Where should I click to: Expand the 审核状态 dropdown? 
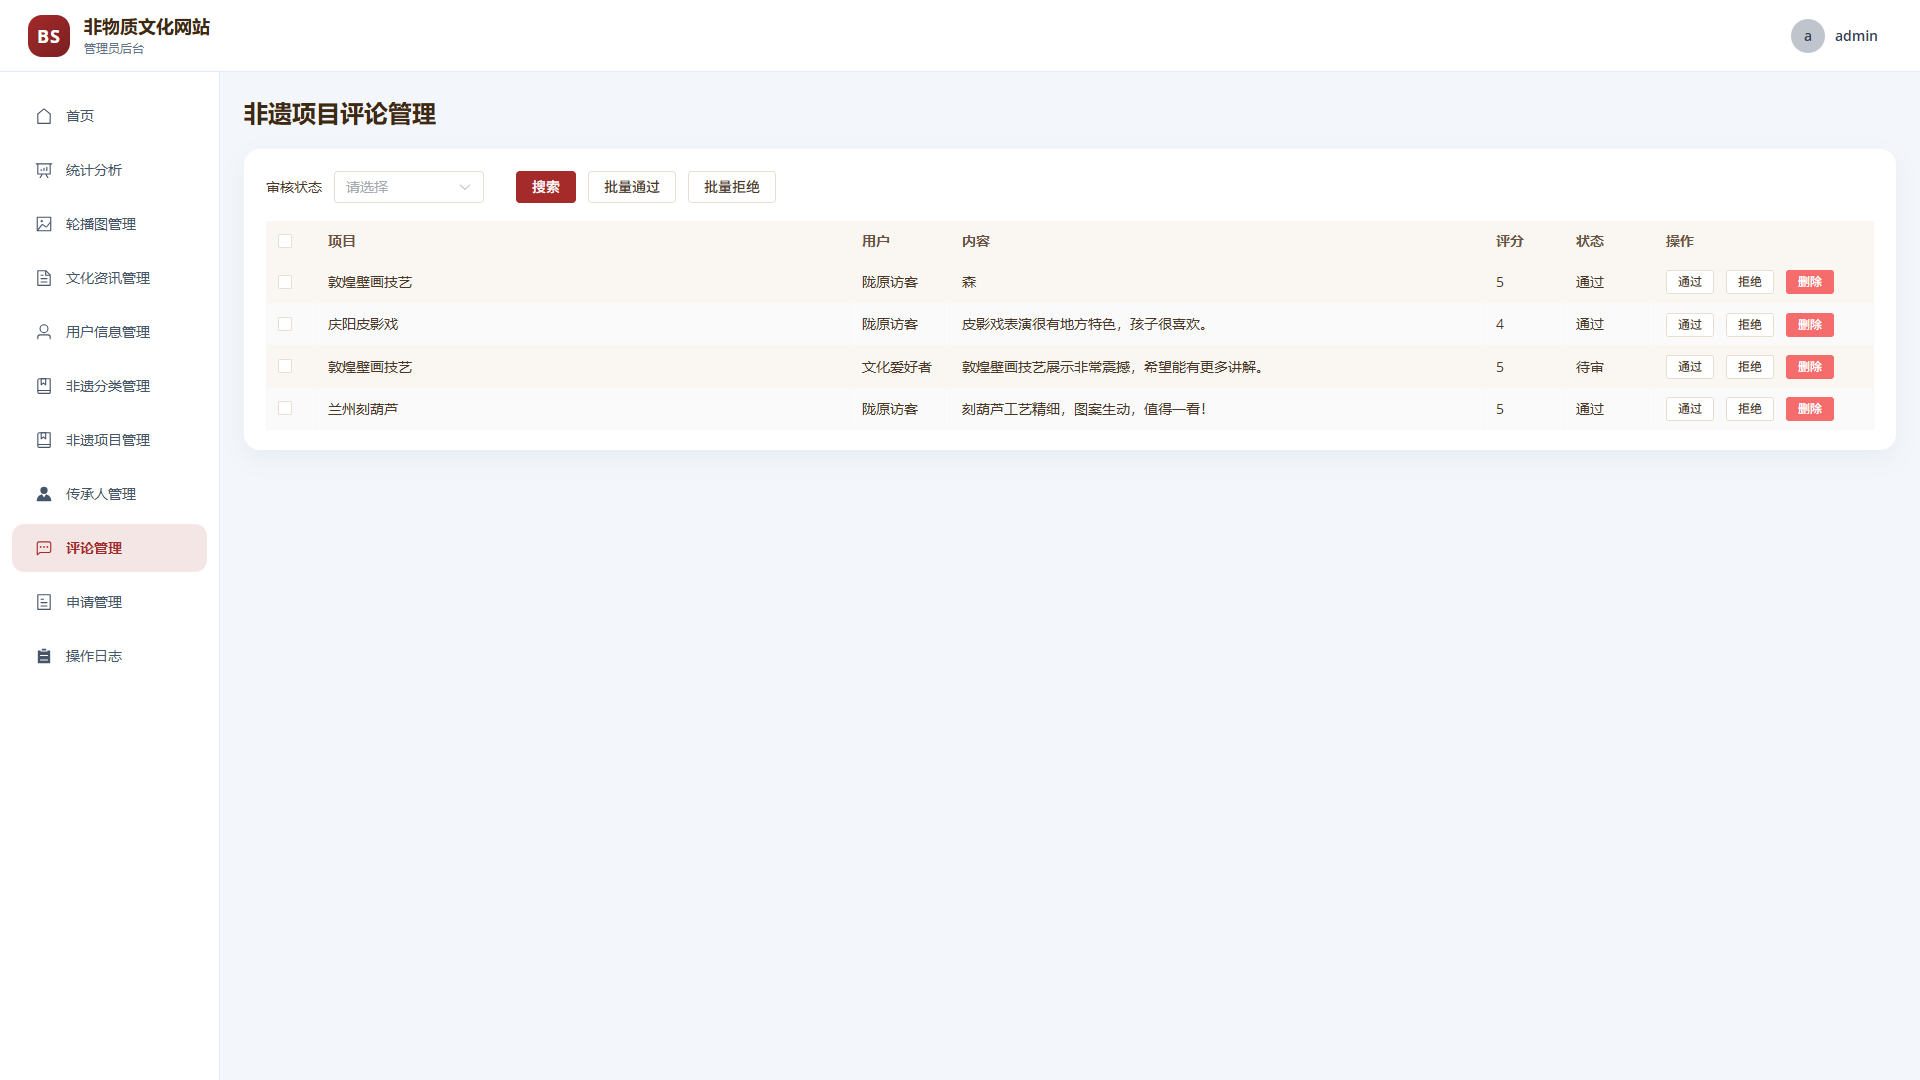click(x=409, y=187)
